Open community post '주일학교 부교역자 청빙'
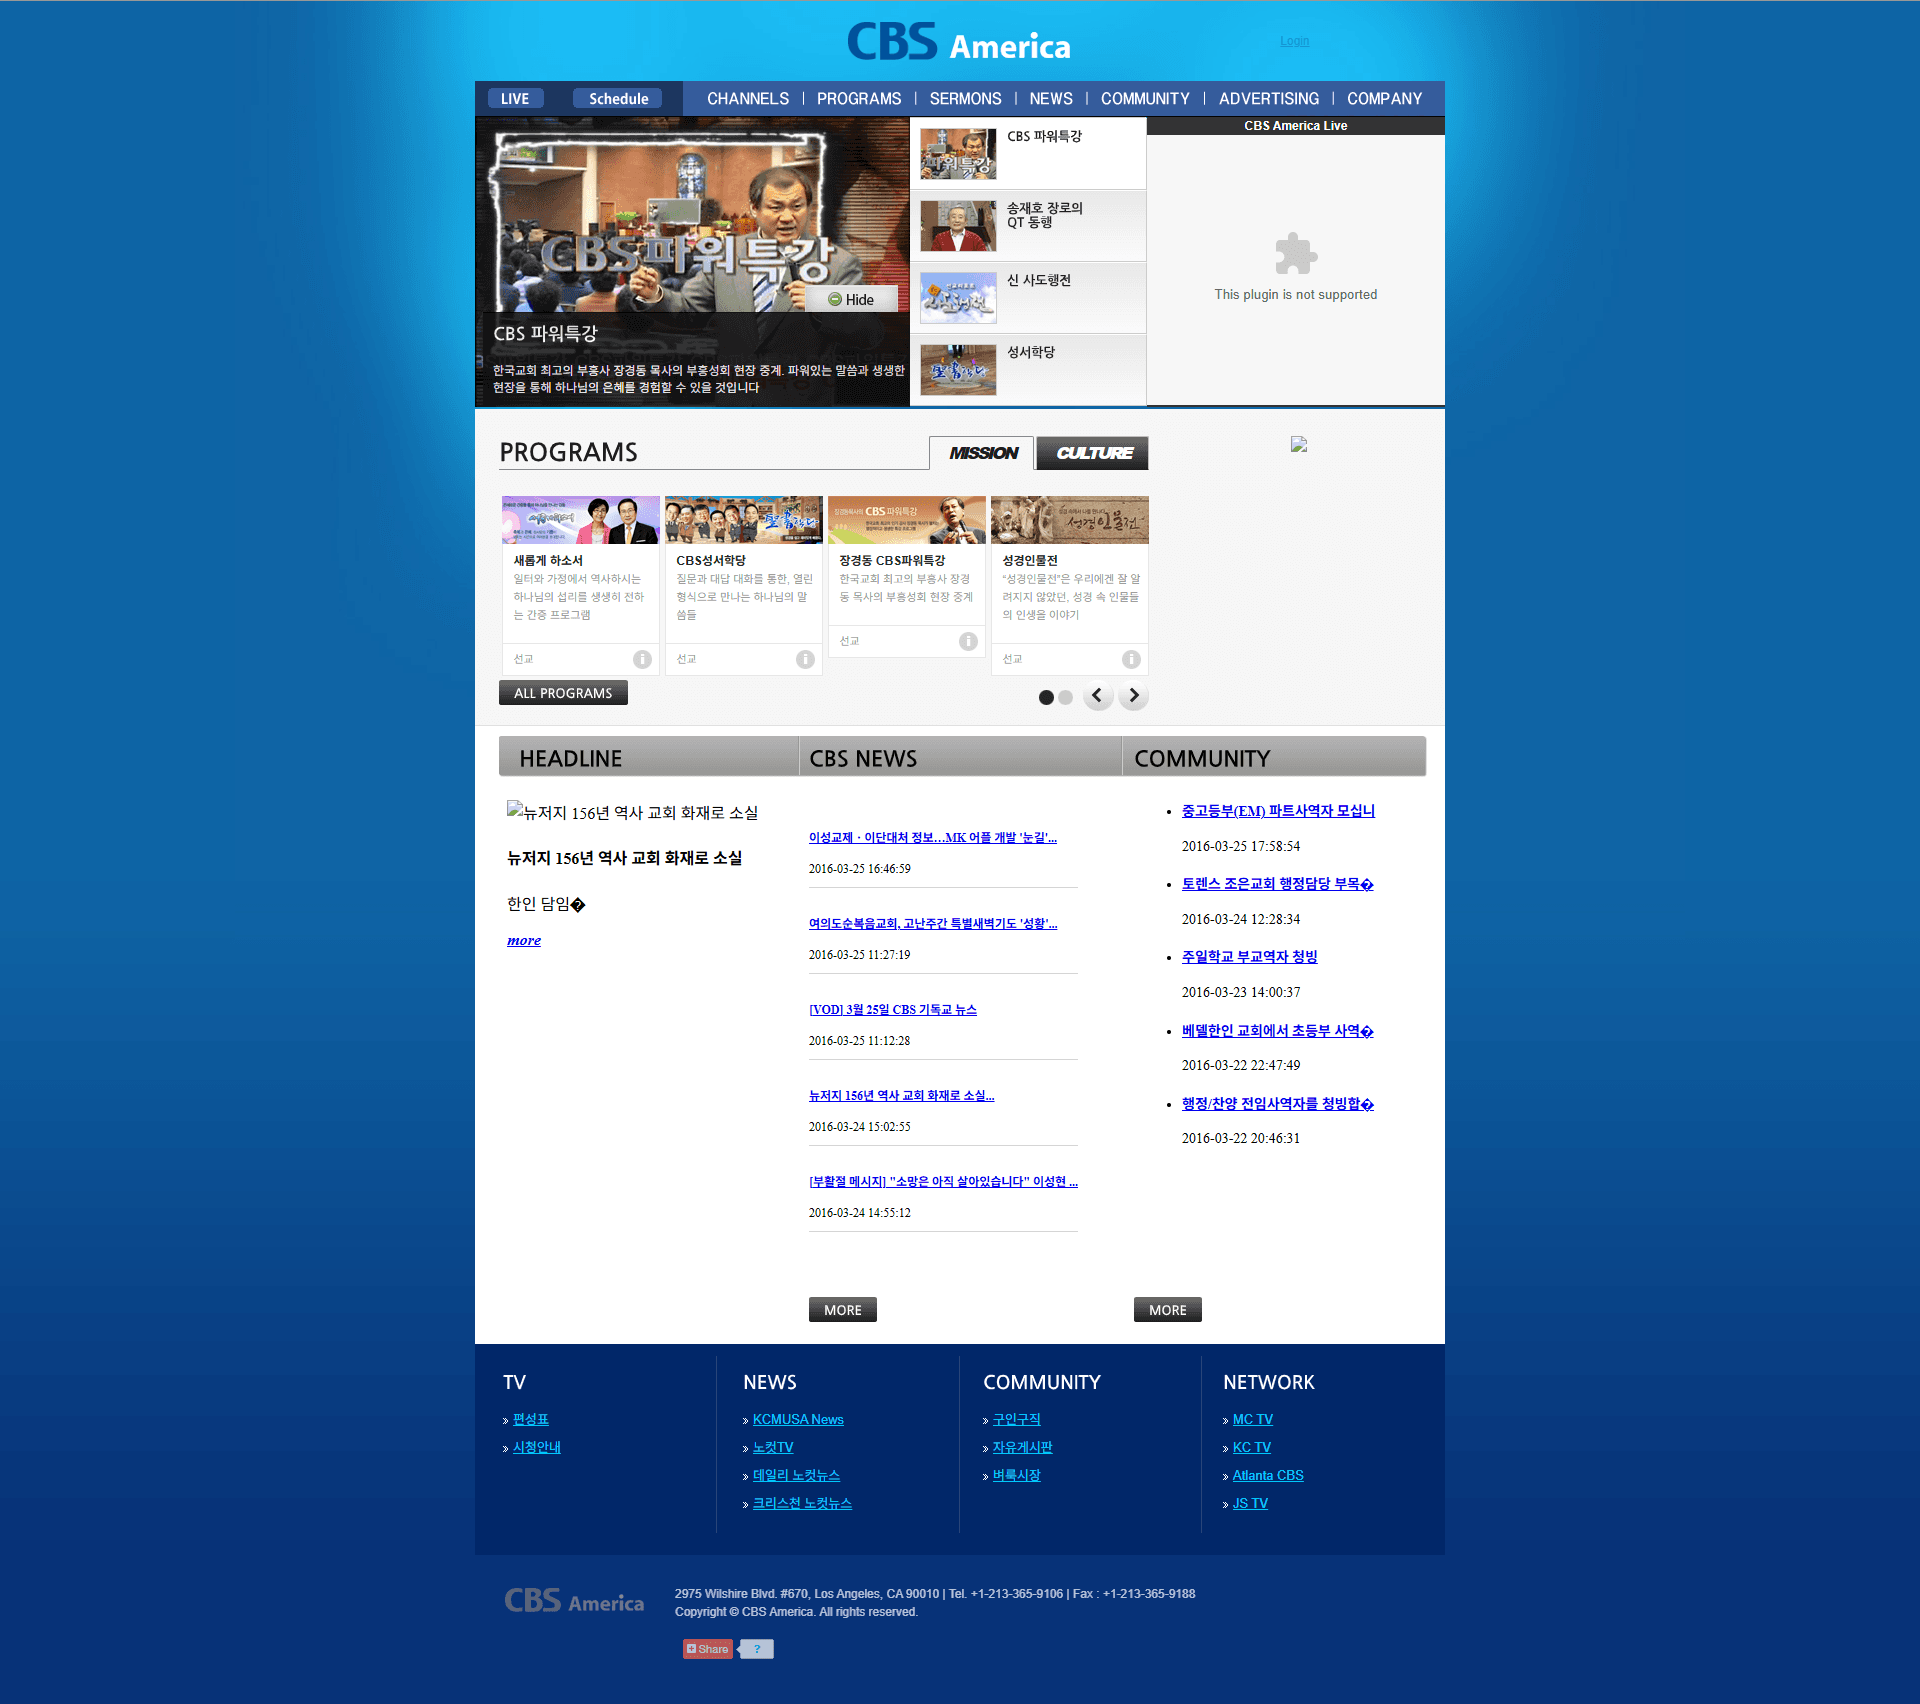This screenshot has width=1920, height=1704. [x=1250, y=957]
